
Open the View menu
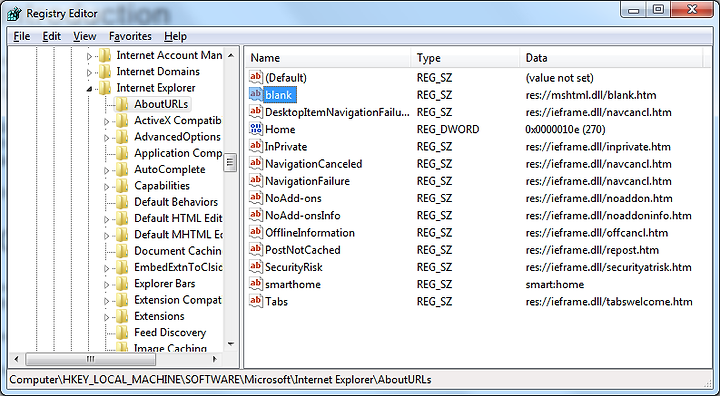84,36
